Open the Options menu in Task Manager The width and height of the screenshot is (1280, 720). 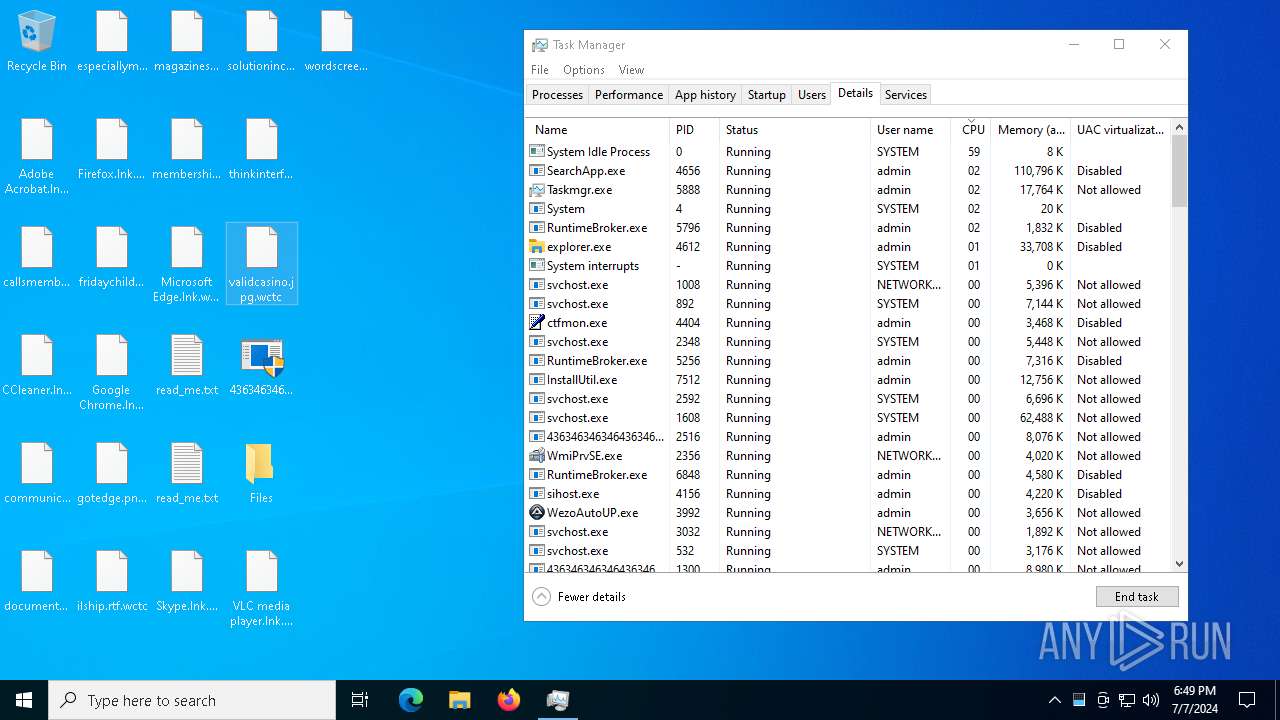pos(584,70)
